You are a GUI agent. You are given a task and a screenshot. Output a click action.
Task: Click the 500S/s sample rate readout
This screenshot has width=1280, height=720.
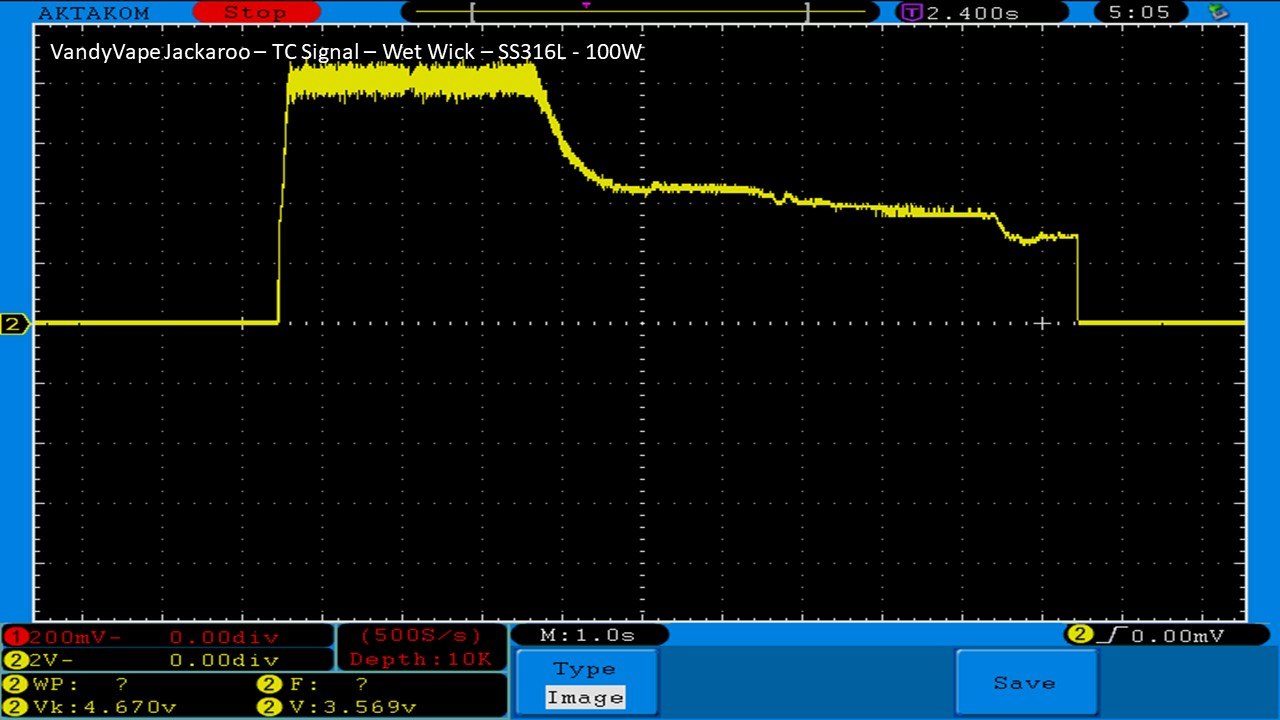(422, 635)
